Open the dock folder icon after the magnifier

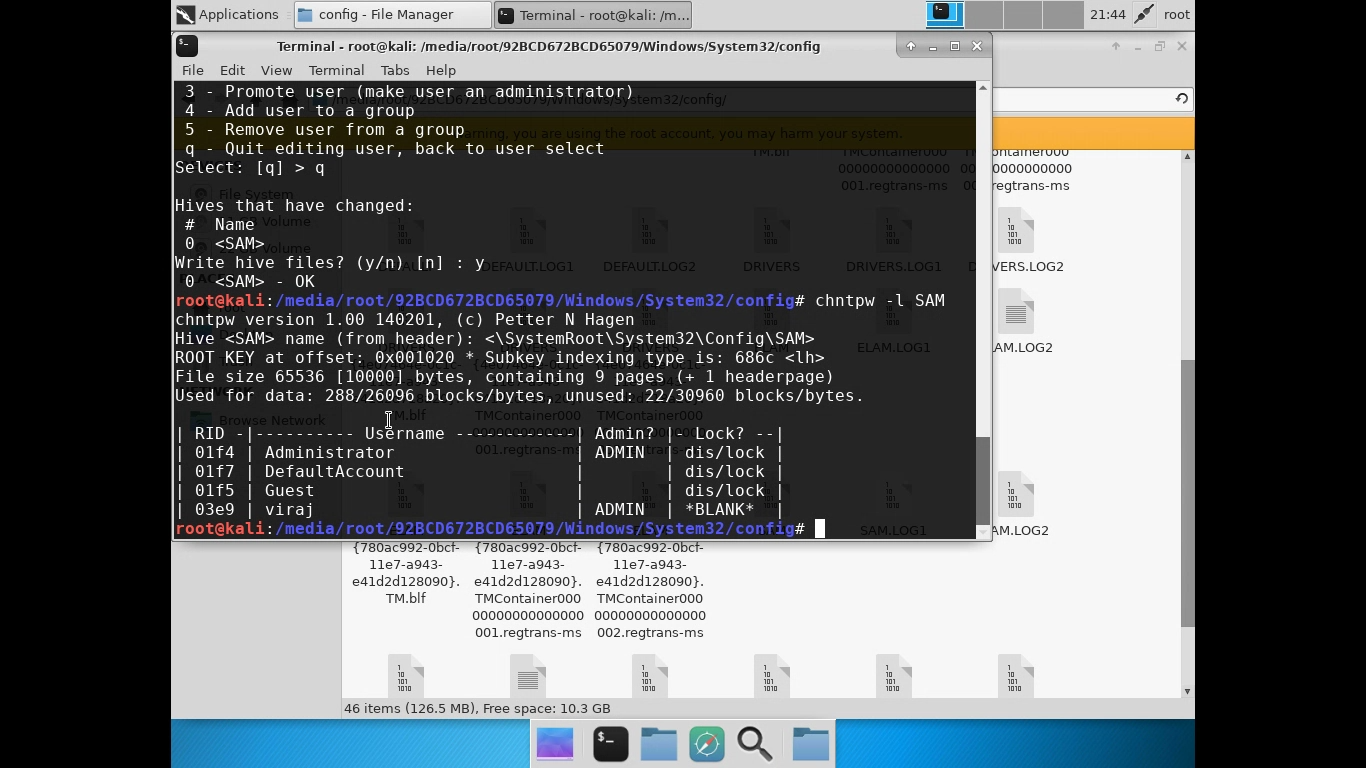pos(811,744)
